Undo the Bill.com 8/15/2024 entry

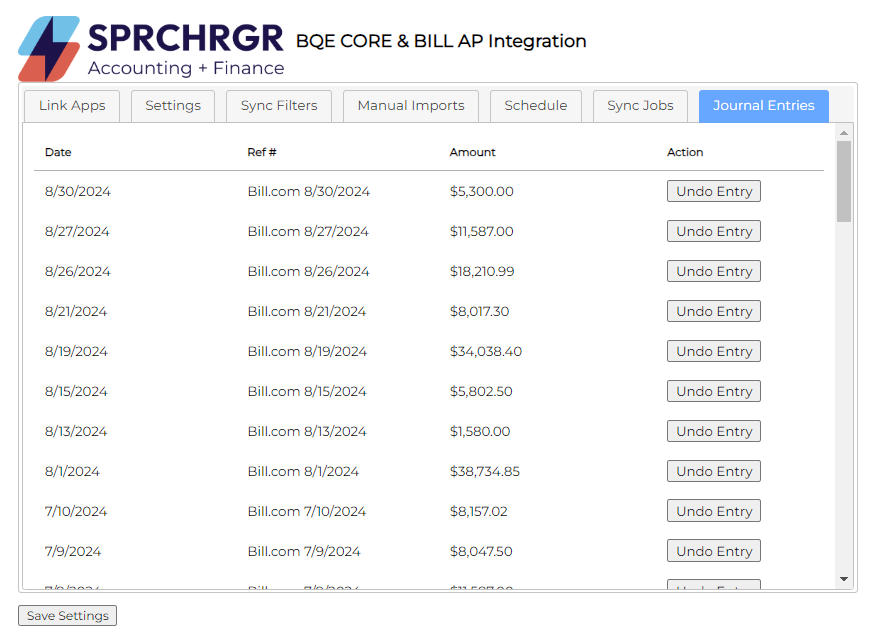[713, 391]
